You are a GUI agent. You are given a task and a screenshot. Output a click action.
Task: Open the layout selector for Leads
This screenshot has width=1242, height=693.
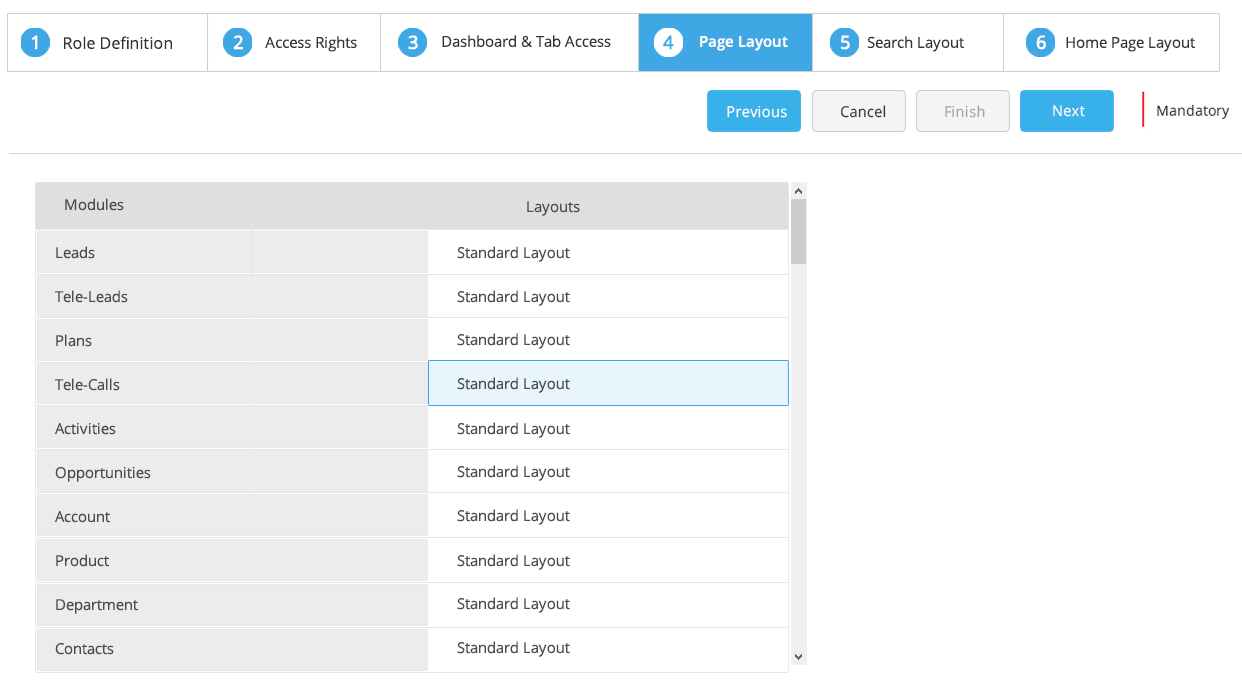(608, 252)
